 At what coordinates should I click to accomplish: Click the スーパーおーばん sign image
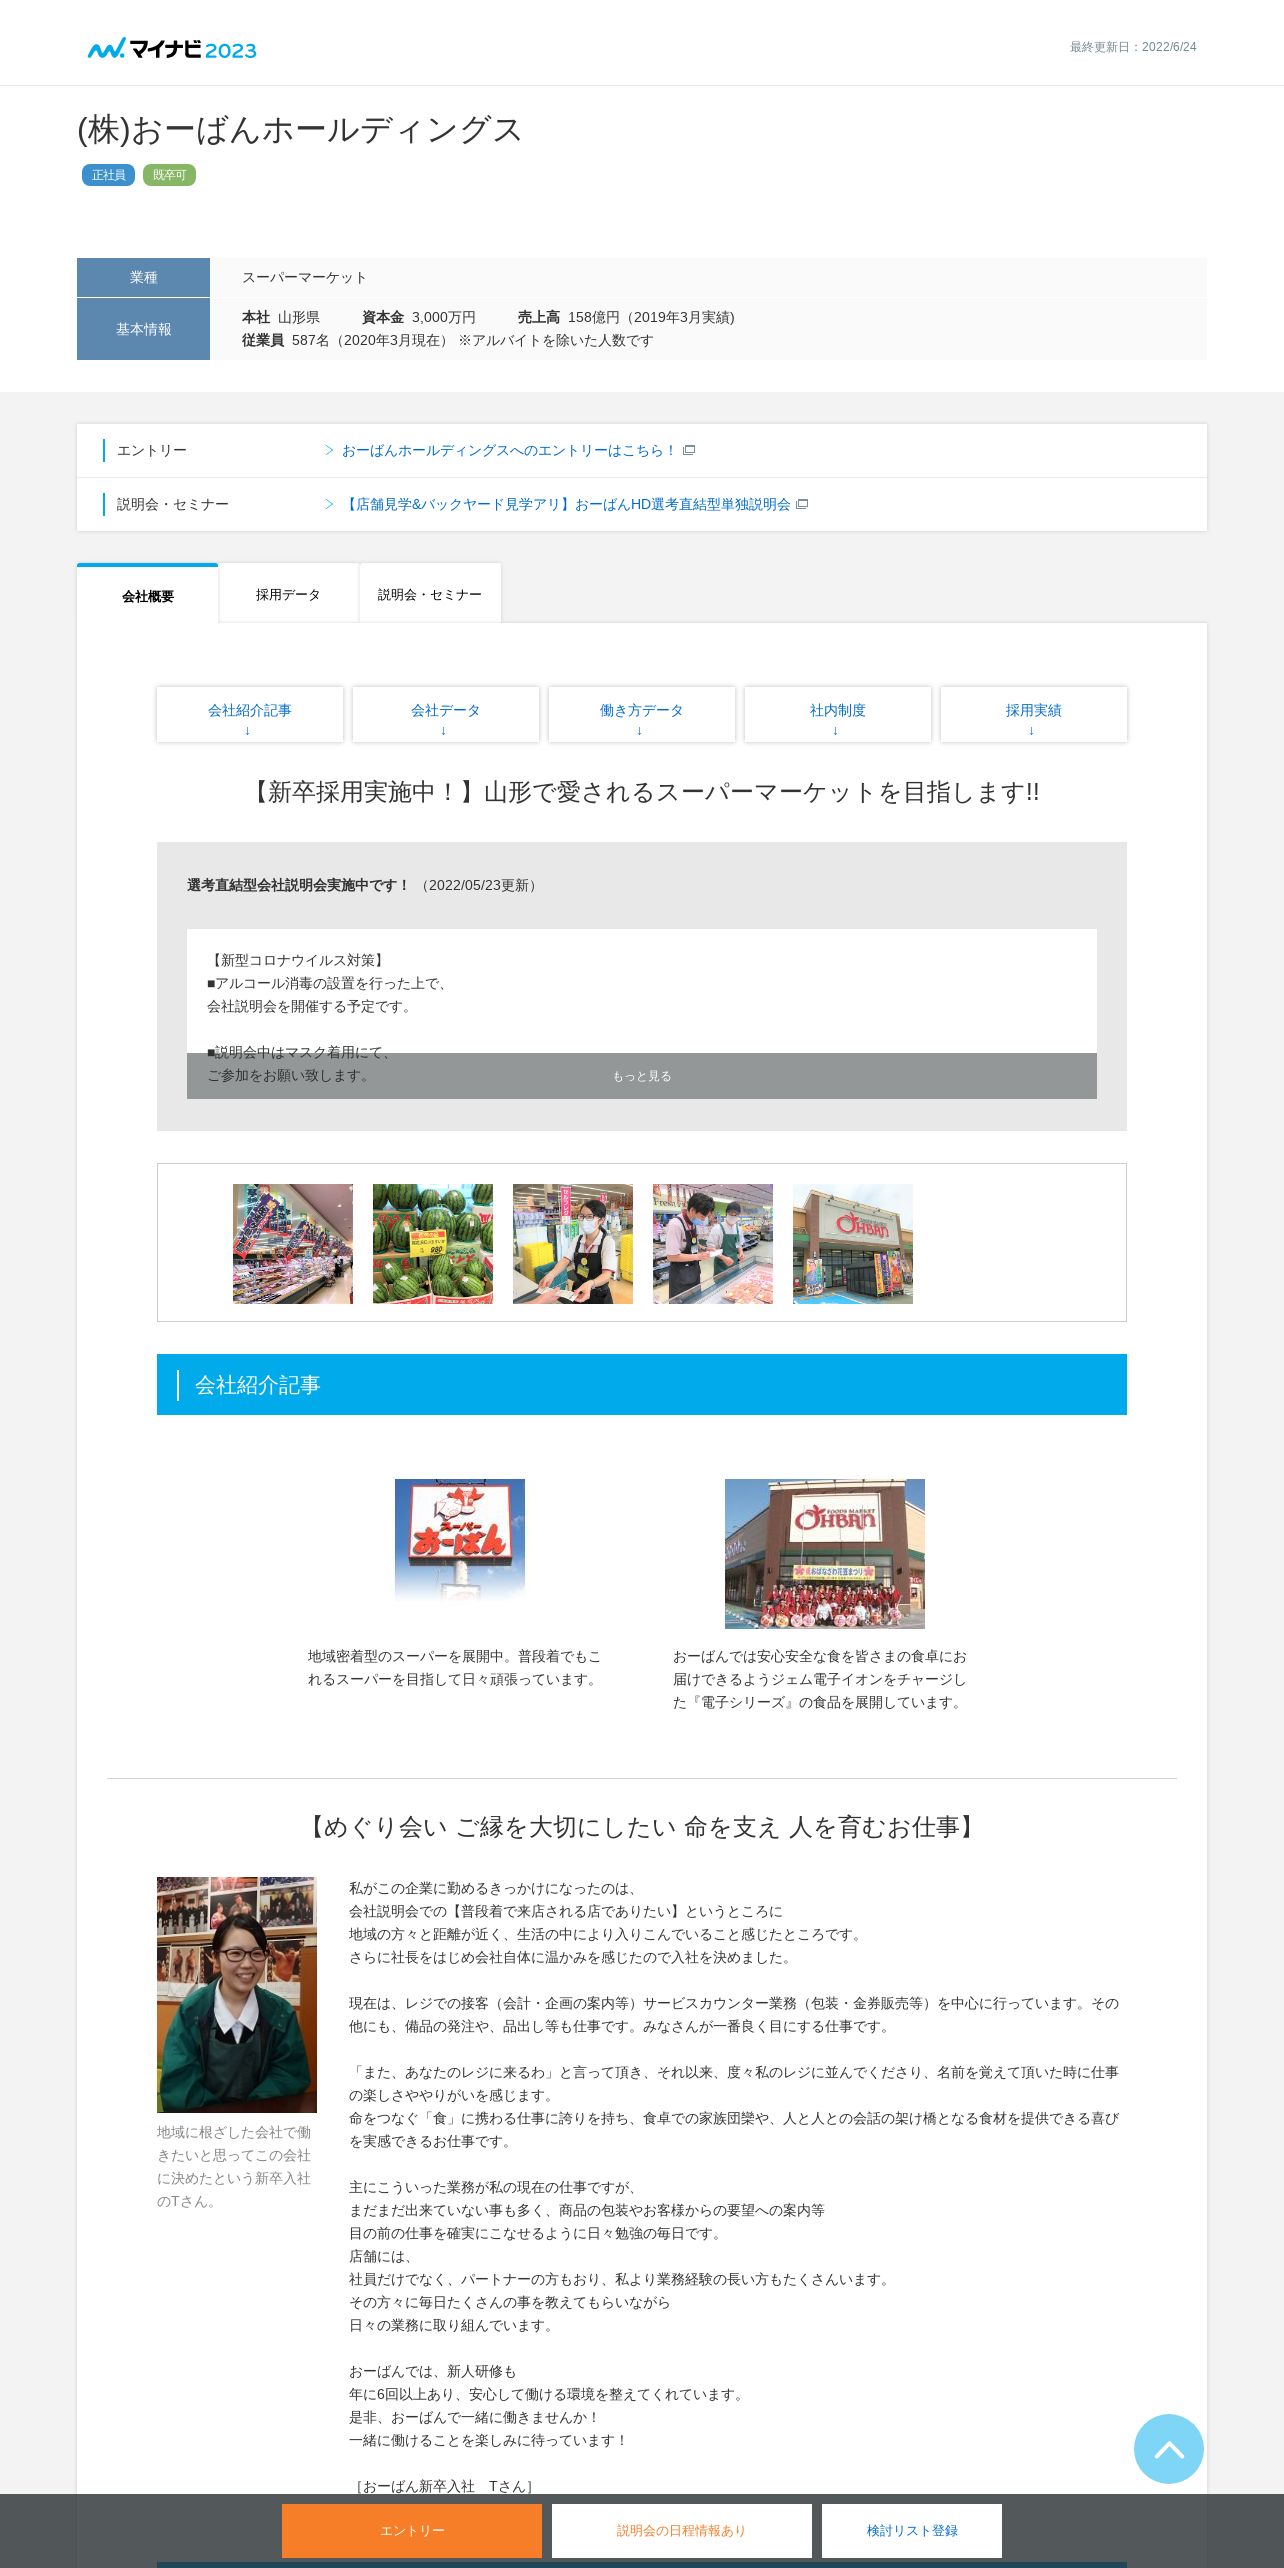tap(460, 1540)
